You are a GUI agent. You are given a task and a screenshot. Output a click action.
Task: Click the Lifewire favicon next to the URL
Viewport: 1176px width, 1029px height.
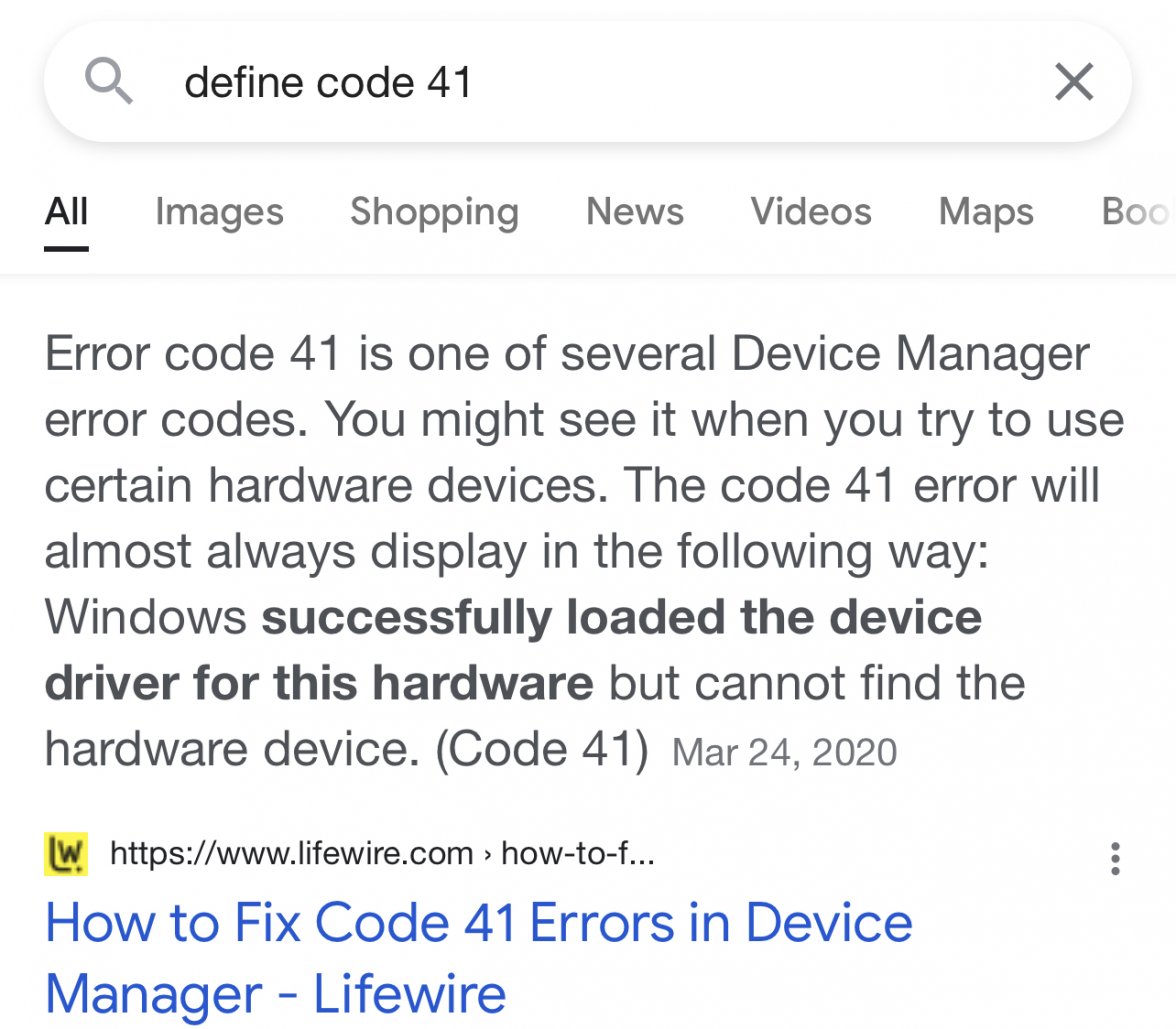tap(64, 854)
